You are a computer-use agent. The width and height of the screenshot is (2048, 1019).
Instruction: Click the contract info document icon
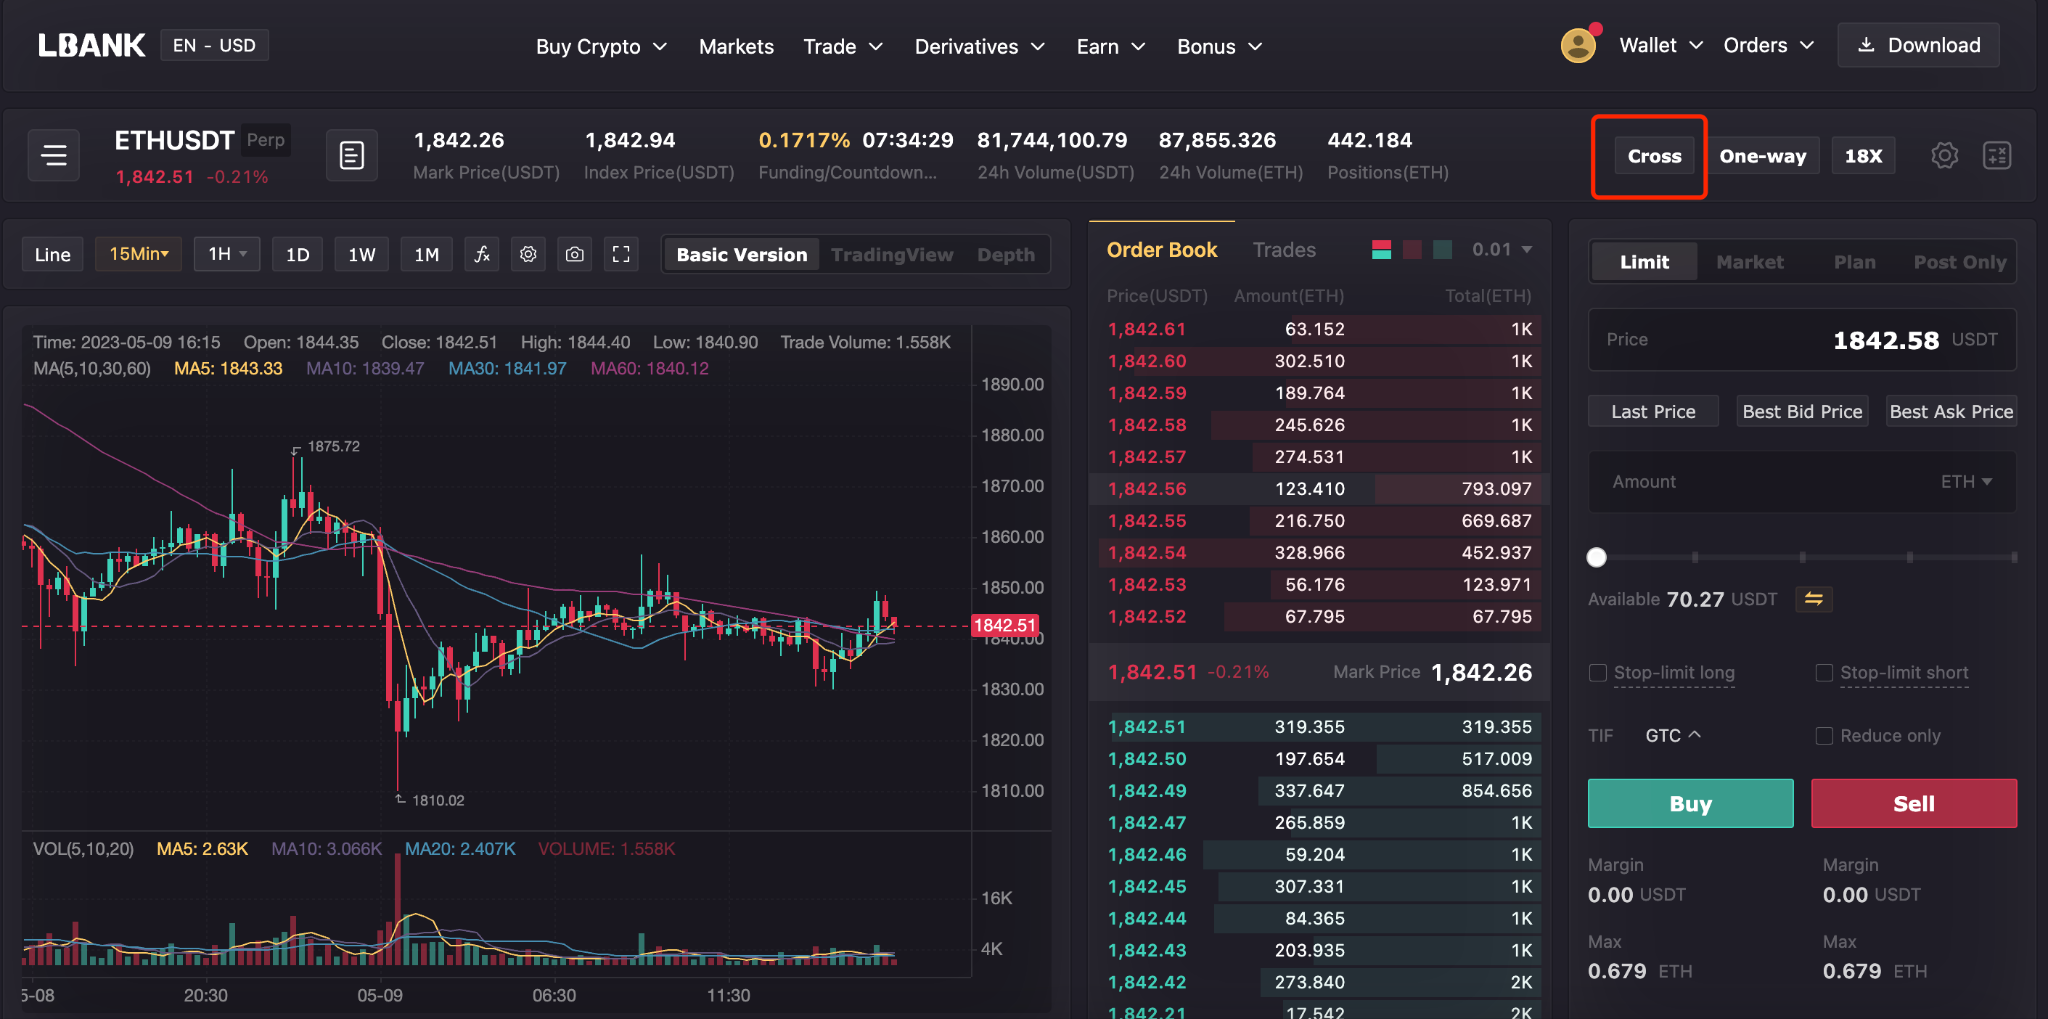coord(351,155)
